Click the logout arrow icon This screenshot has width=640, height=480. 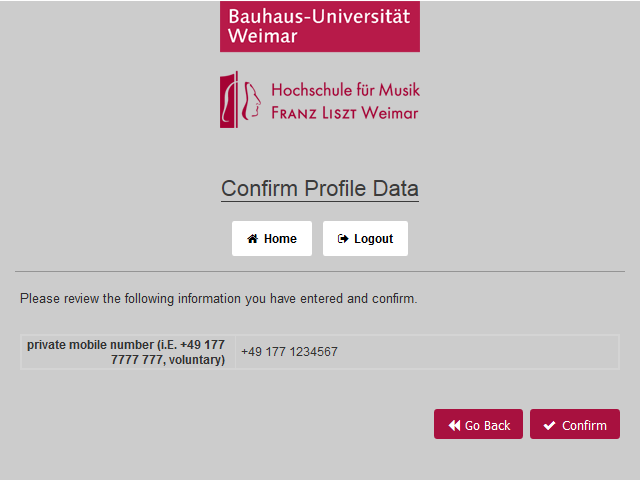343,239
